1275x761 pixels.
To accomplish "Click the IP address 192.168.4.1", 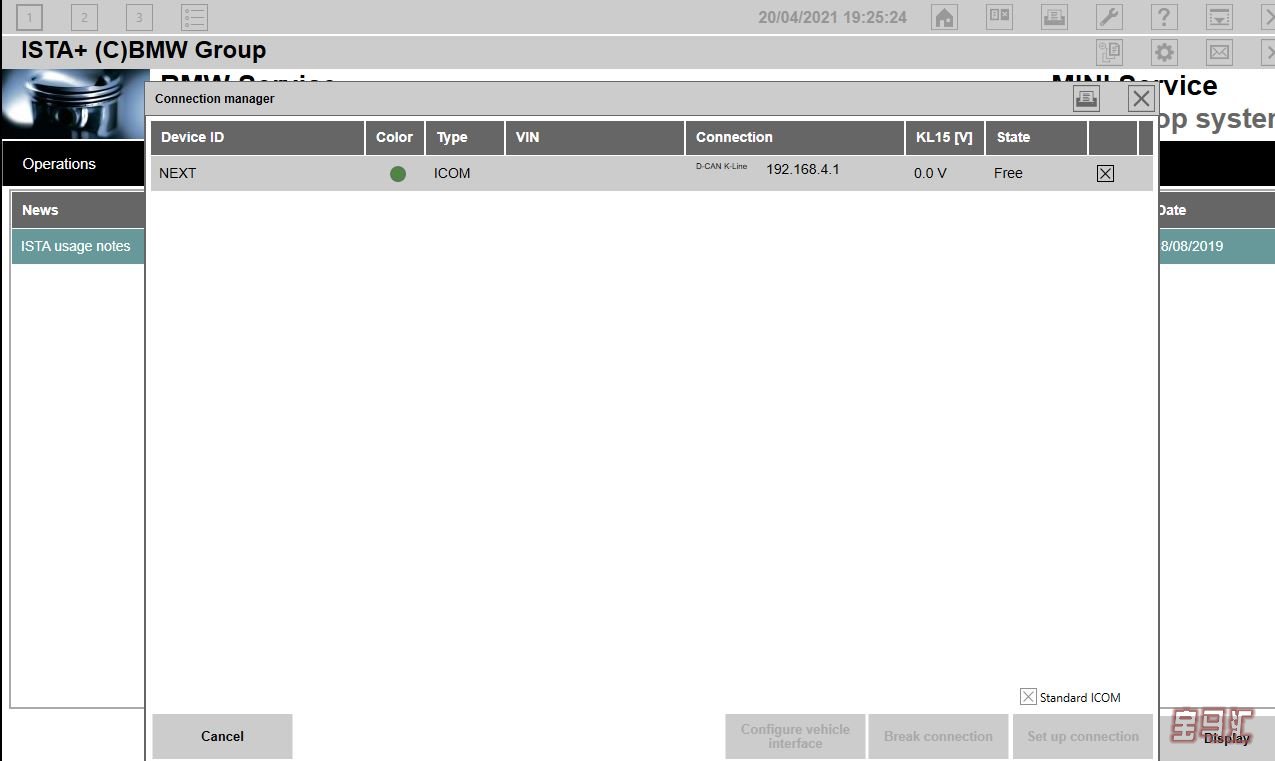I will 803,169.
